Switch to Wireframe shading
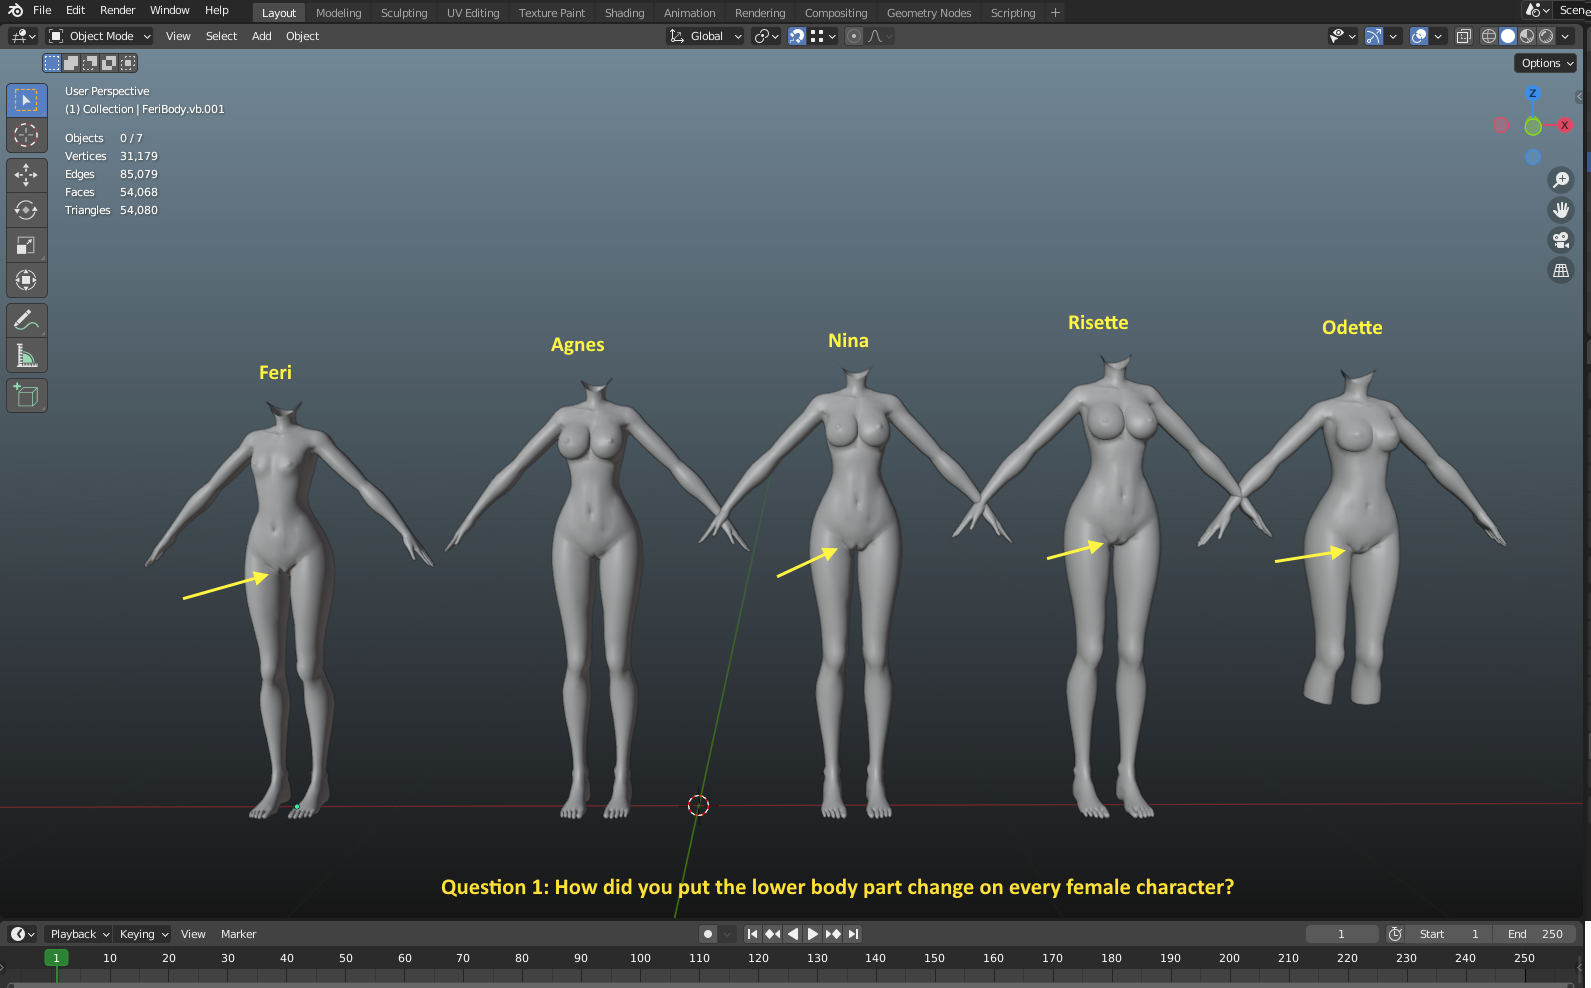 [1489, 36]
